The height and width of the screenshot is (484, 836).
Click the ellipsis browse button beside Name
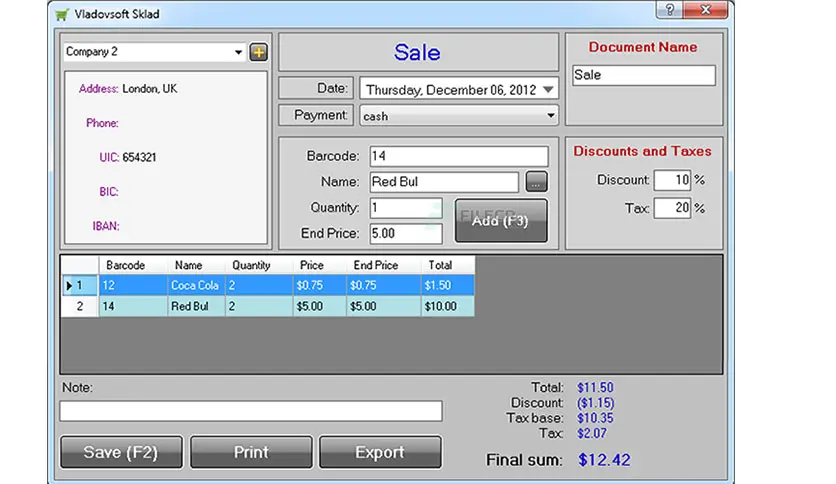(x=537, y=182)
